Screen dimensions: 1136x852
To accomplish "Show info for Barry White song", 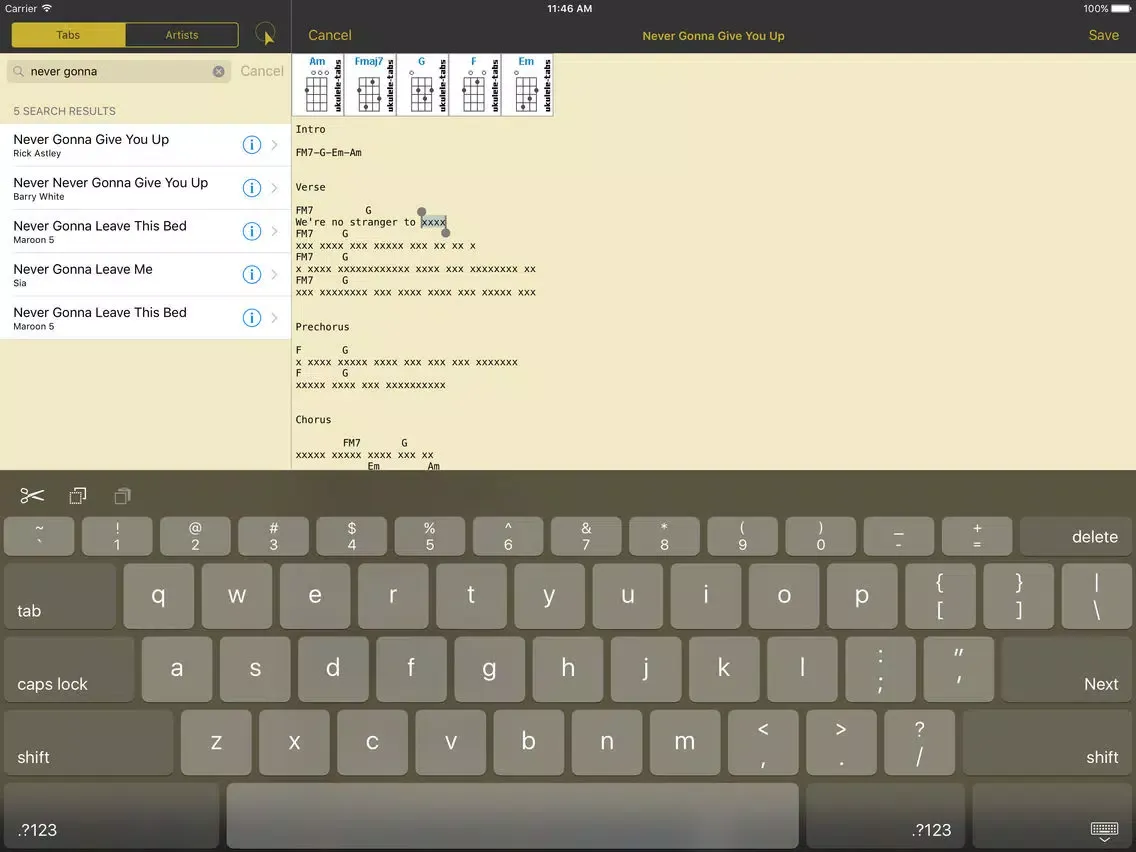I will [252, 188].
